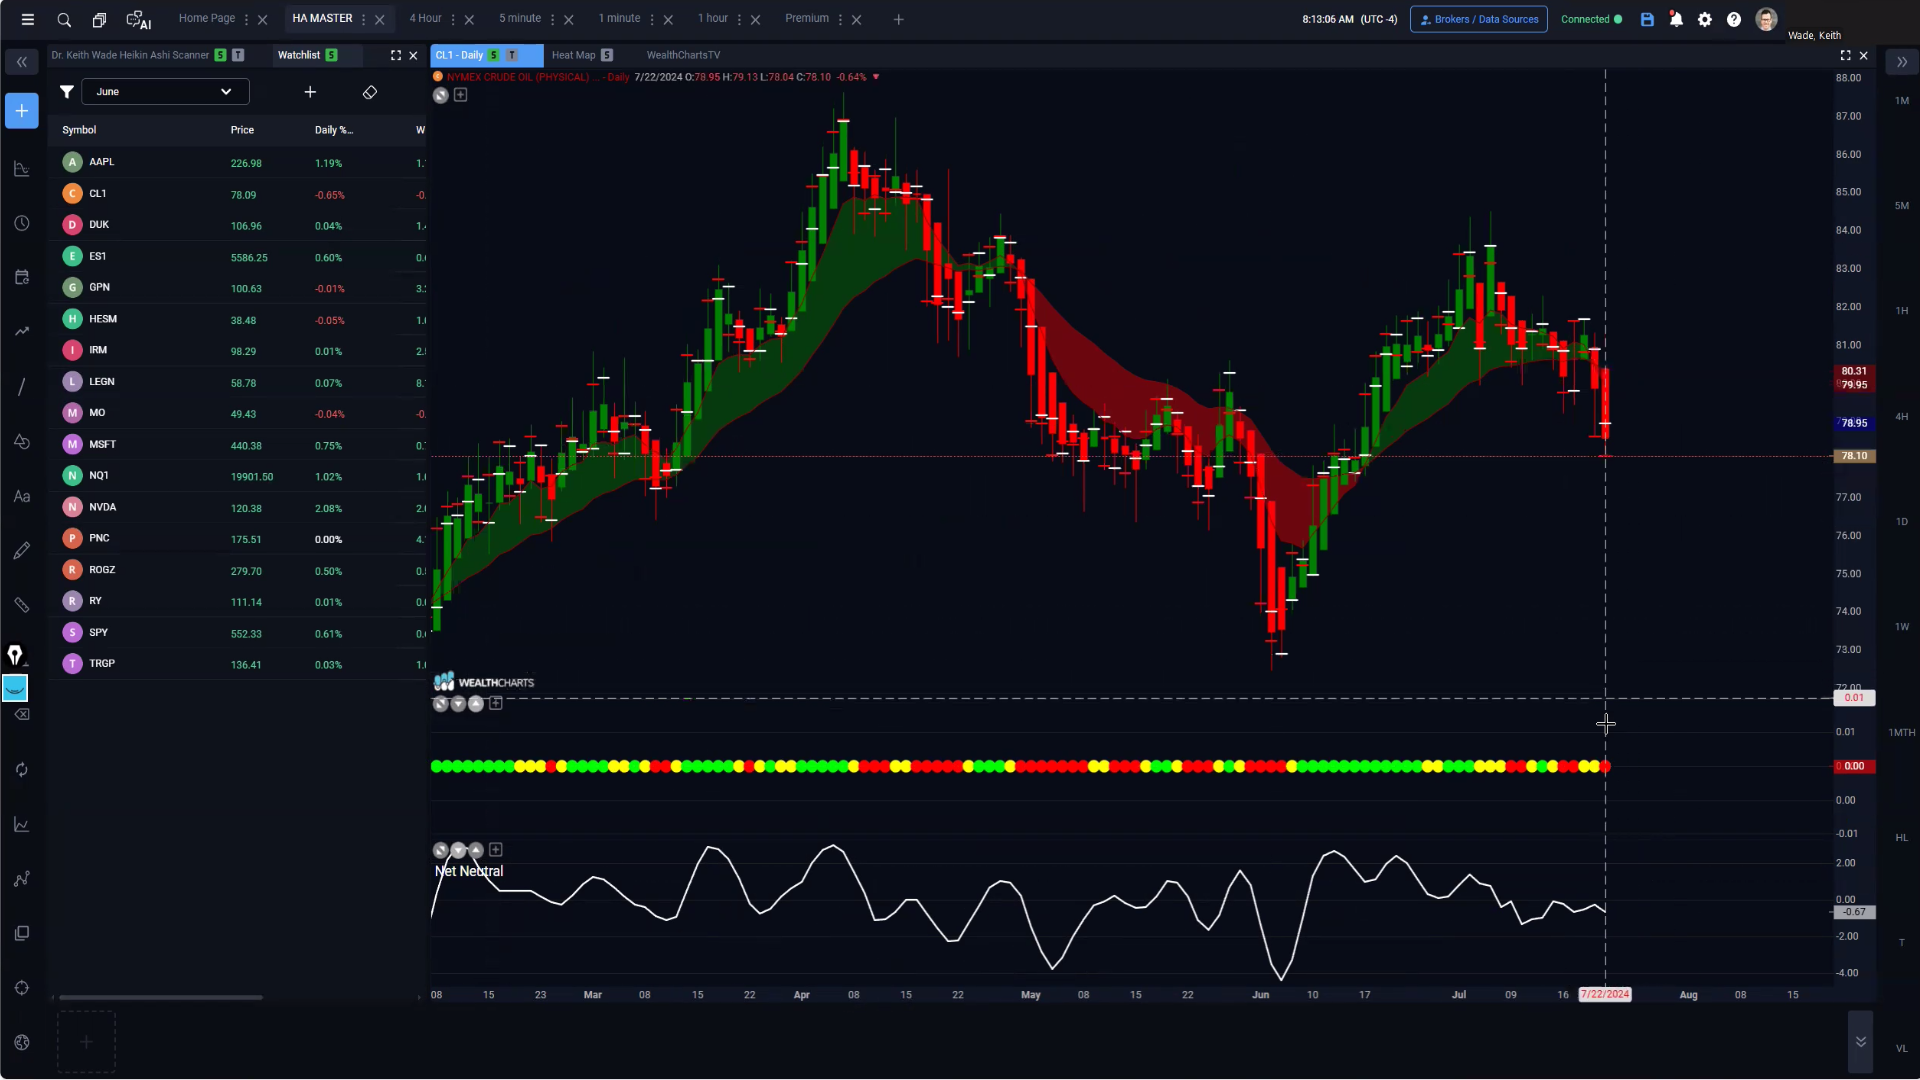Select NVDA row in watchlist
Screen dimensions: 1920x1080
pos(238,507)
